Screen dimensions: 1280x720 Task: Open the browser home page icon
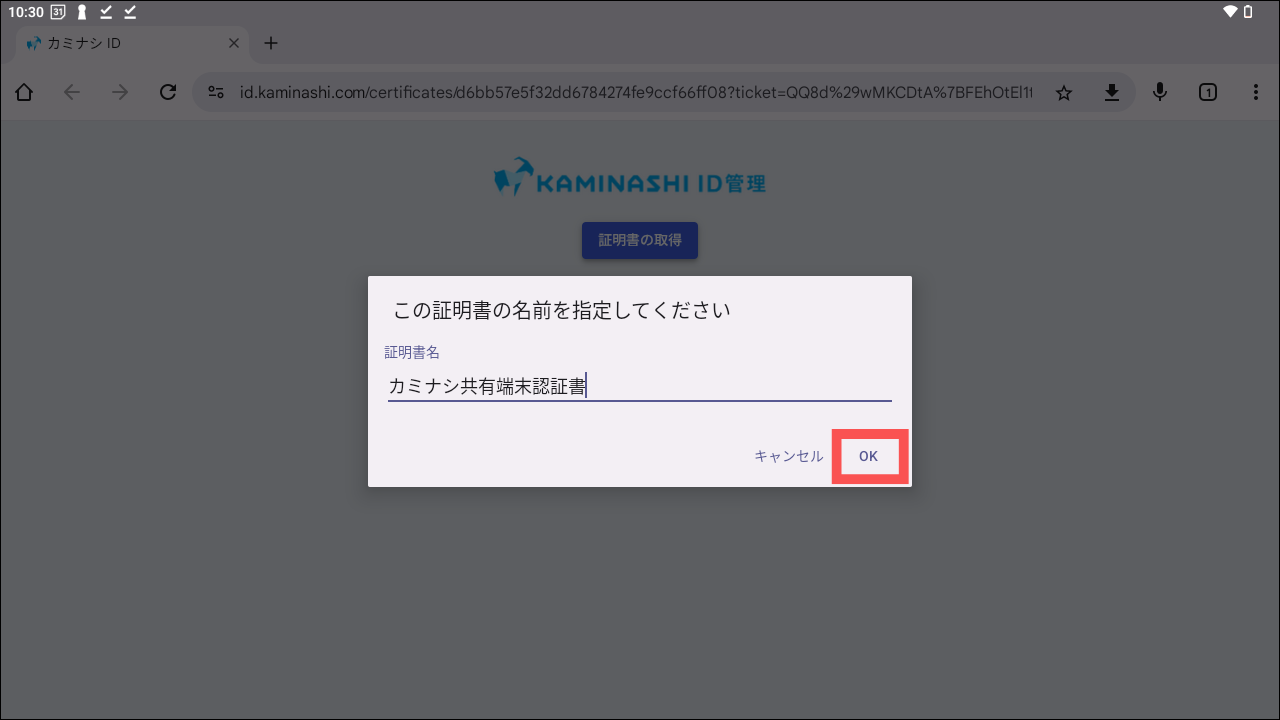point(24,92)
